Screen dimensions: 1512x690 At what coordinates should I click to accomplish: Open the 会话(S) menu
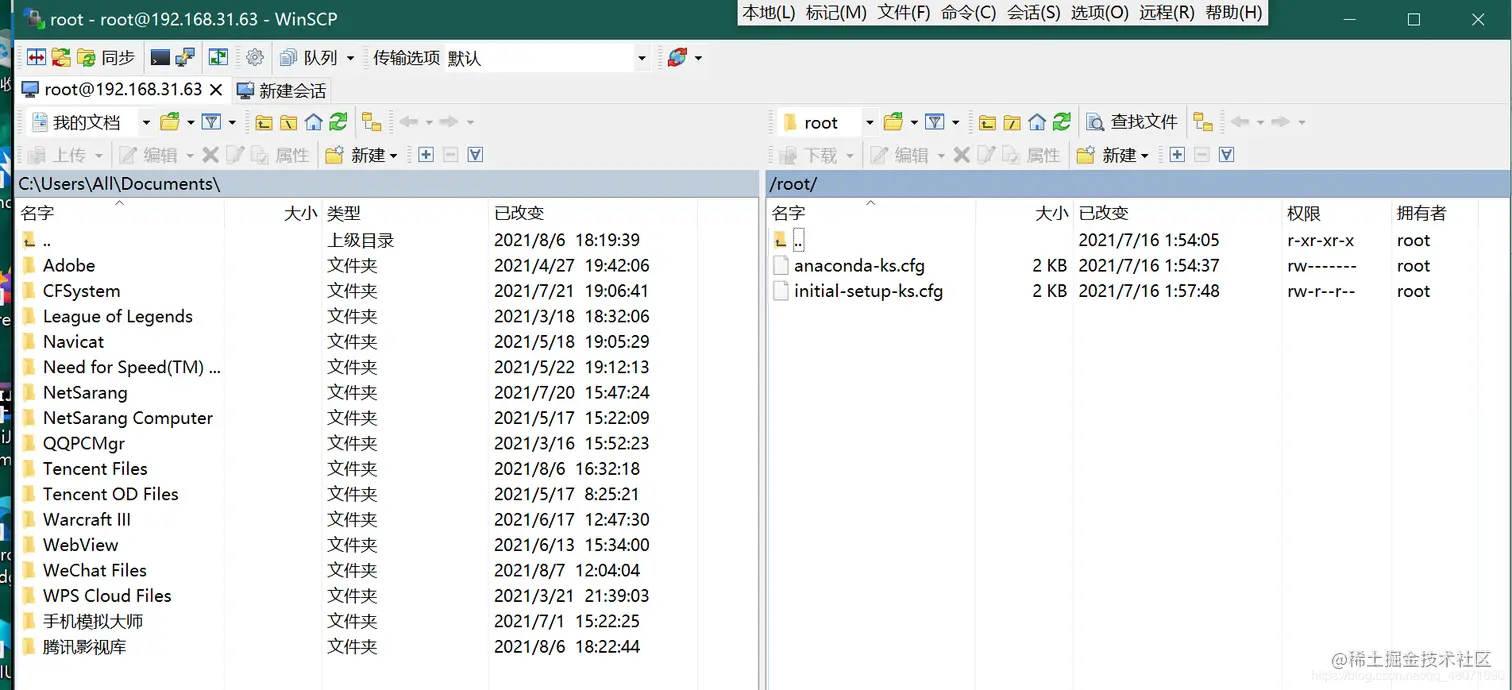coord(1034,13)
